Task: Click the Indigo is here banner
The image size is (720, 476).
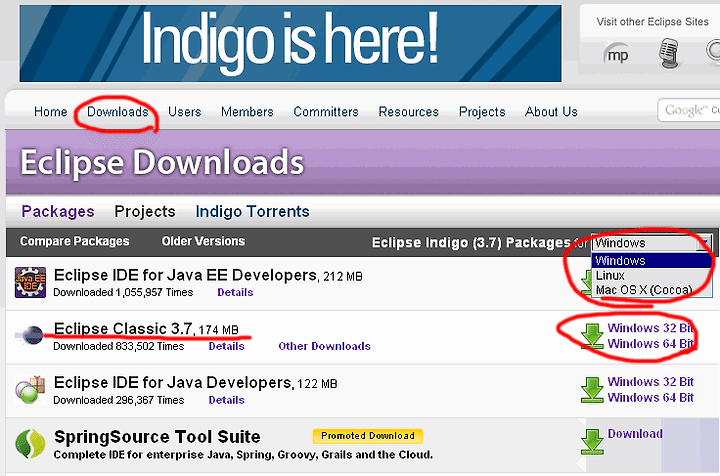Action: pyautogui.click(x=290, y=43)
